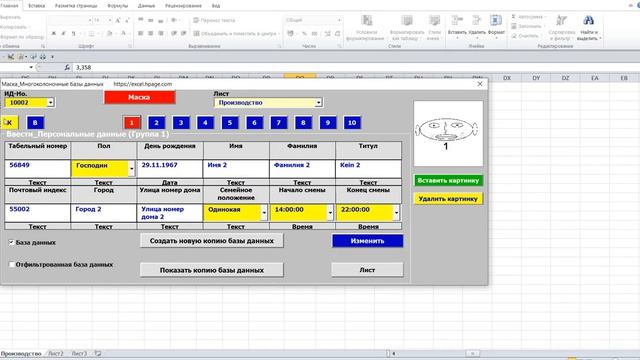Click the День рождения field 29.11.1967
Viewport: 640px width, 360px height.
tap(170, 169)
